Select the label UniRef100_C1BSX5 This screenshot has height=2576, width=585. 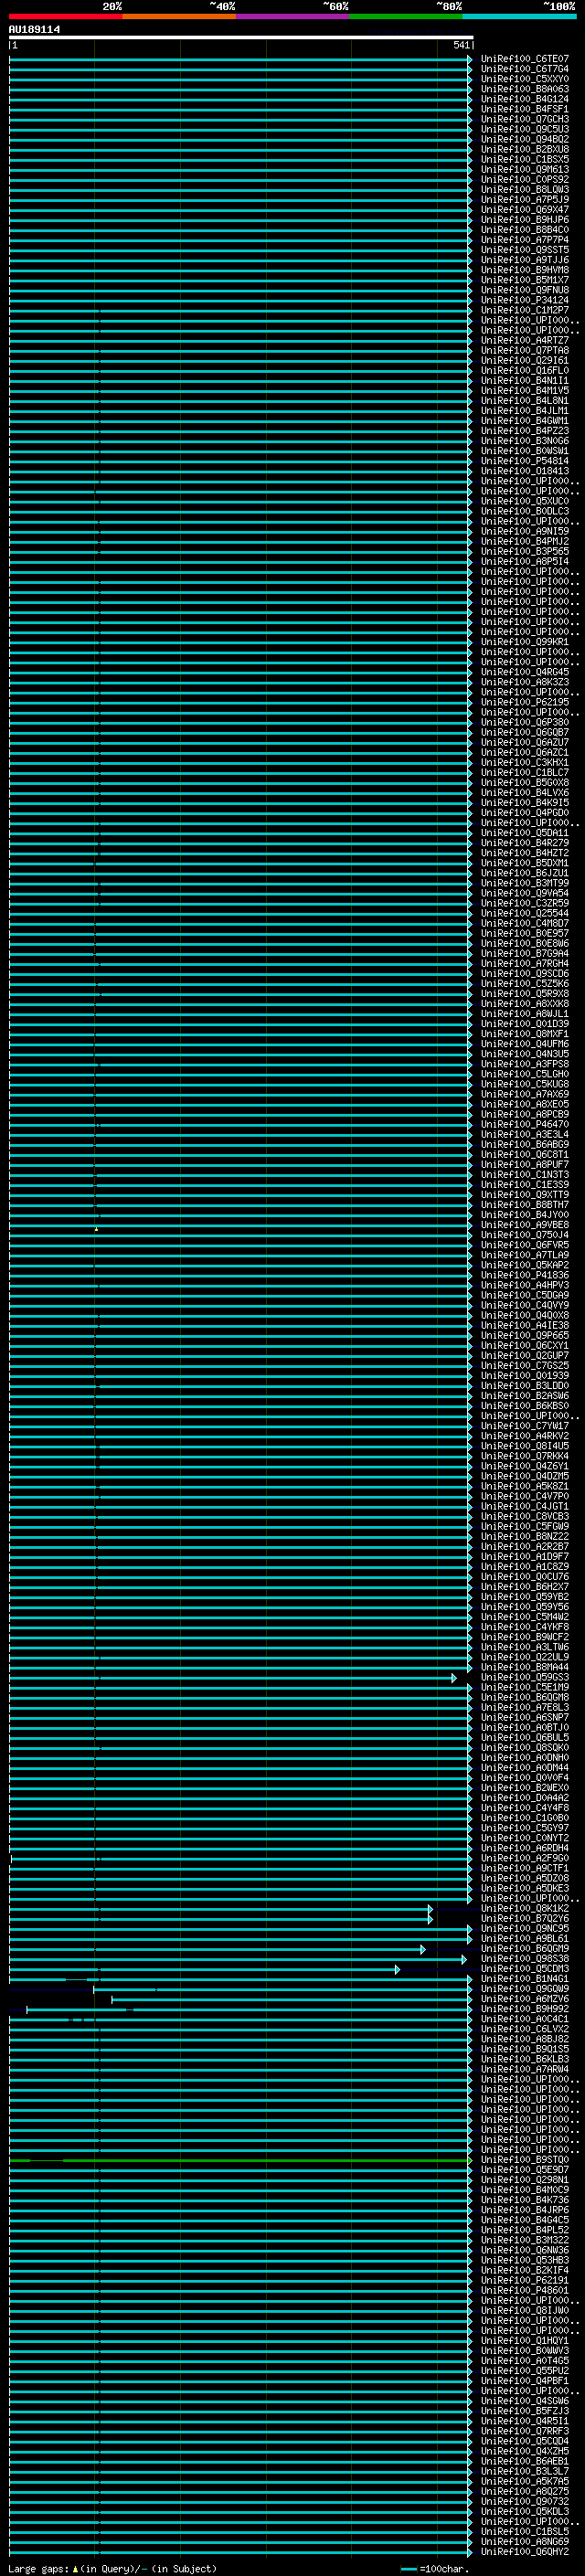coord(524,159)
